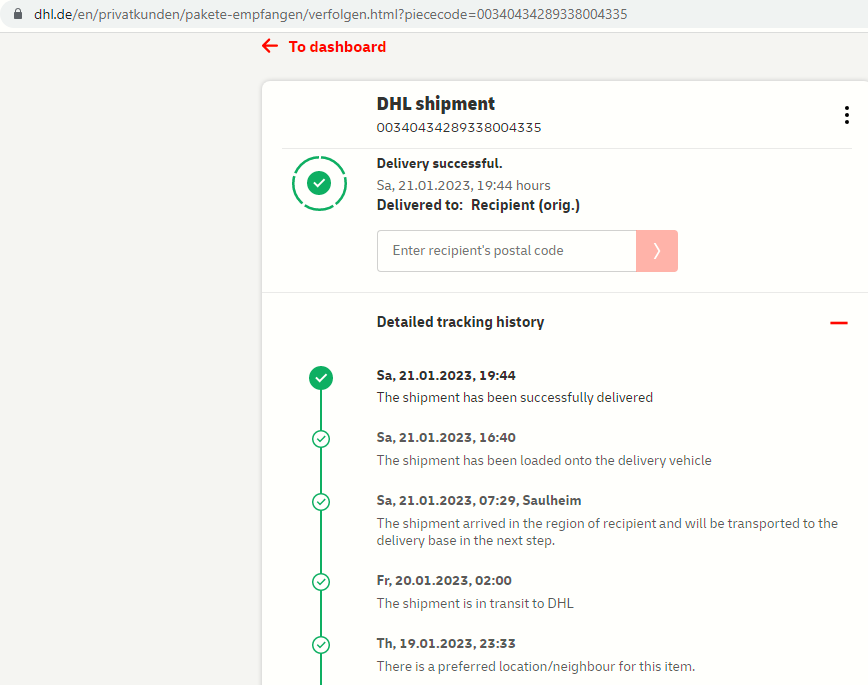Click the filled green checkmark at 19:44

pos(321,377)
